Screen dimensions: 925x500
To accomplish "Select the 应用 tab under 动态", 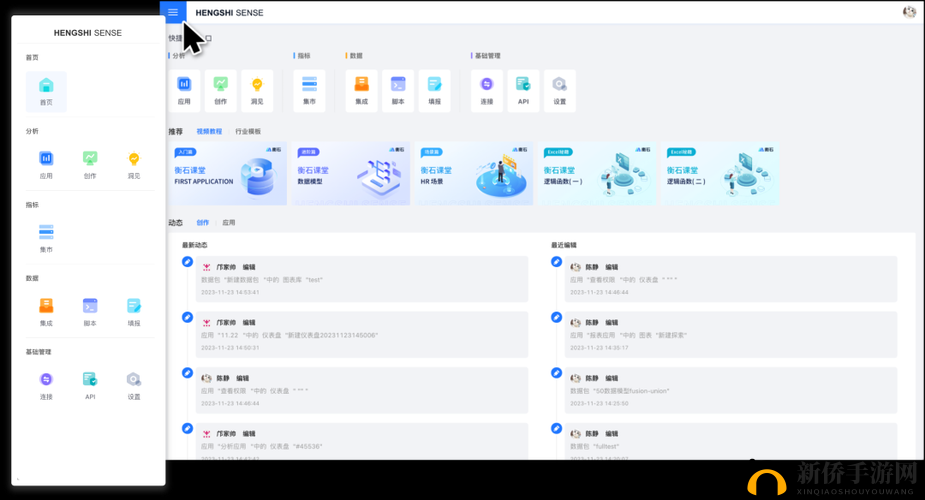I will click(x=228, y=222).
